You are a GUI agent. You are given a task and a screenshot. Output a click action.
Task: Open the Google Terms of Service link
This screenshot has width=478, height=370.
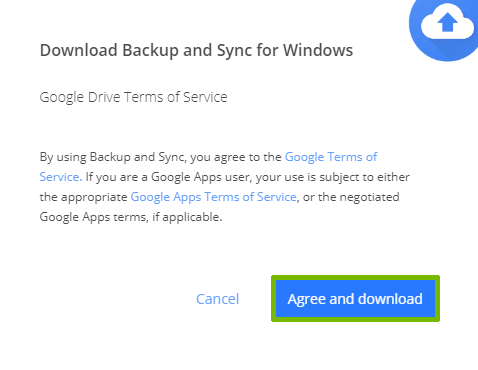point(331,157)
